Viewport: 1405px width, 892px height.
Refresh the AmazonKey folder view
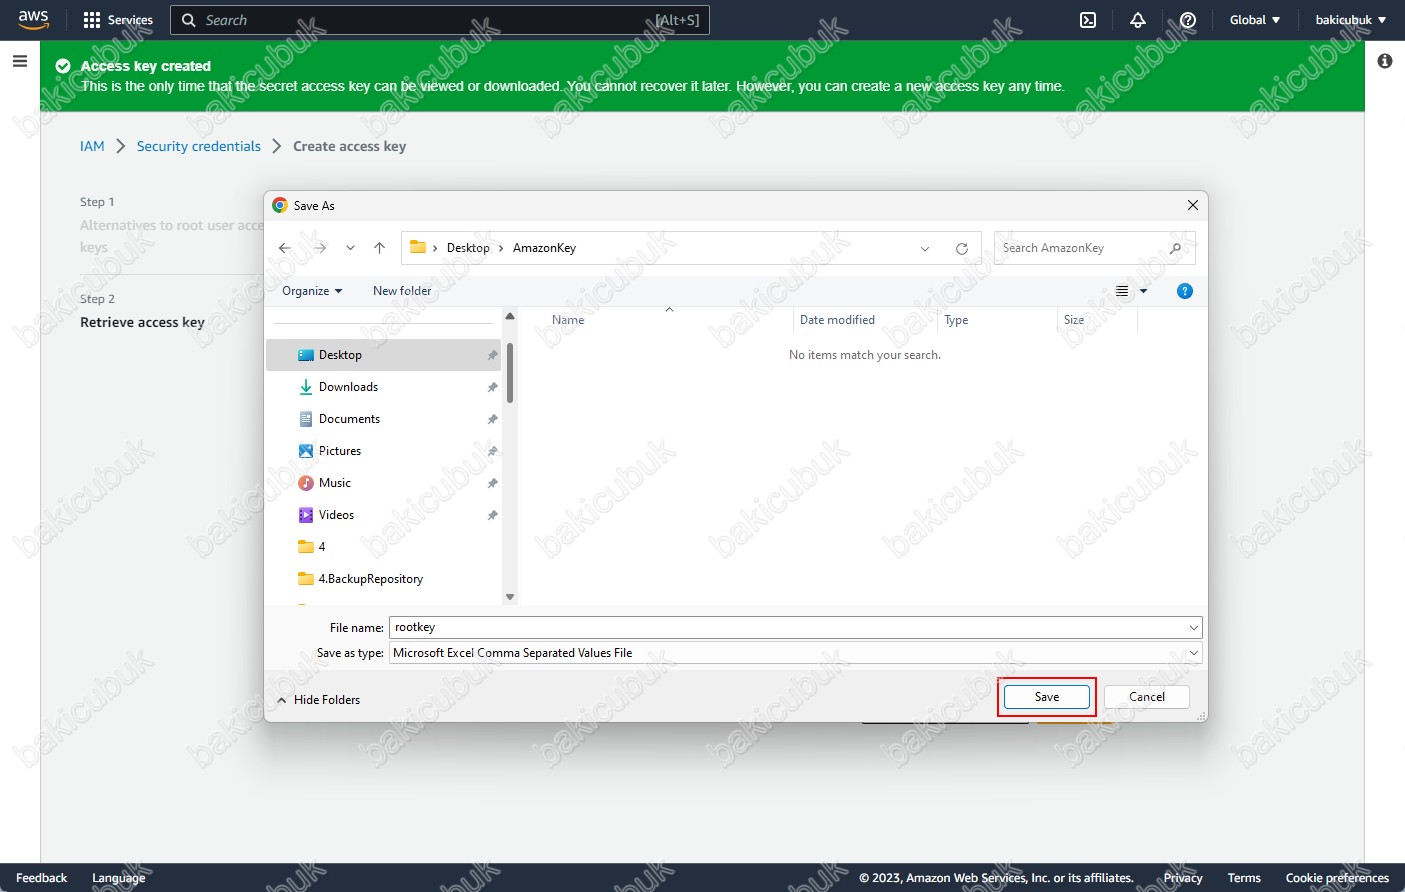pos(962,248)
